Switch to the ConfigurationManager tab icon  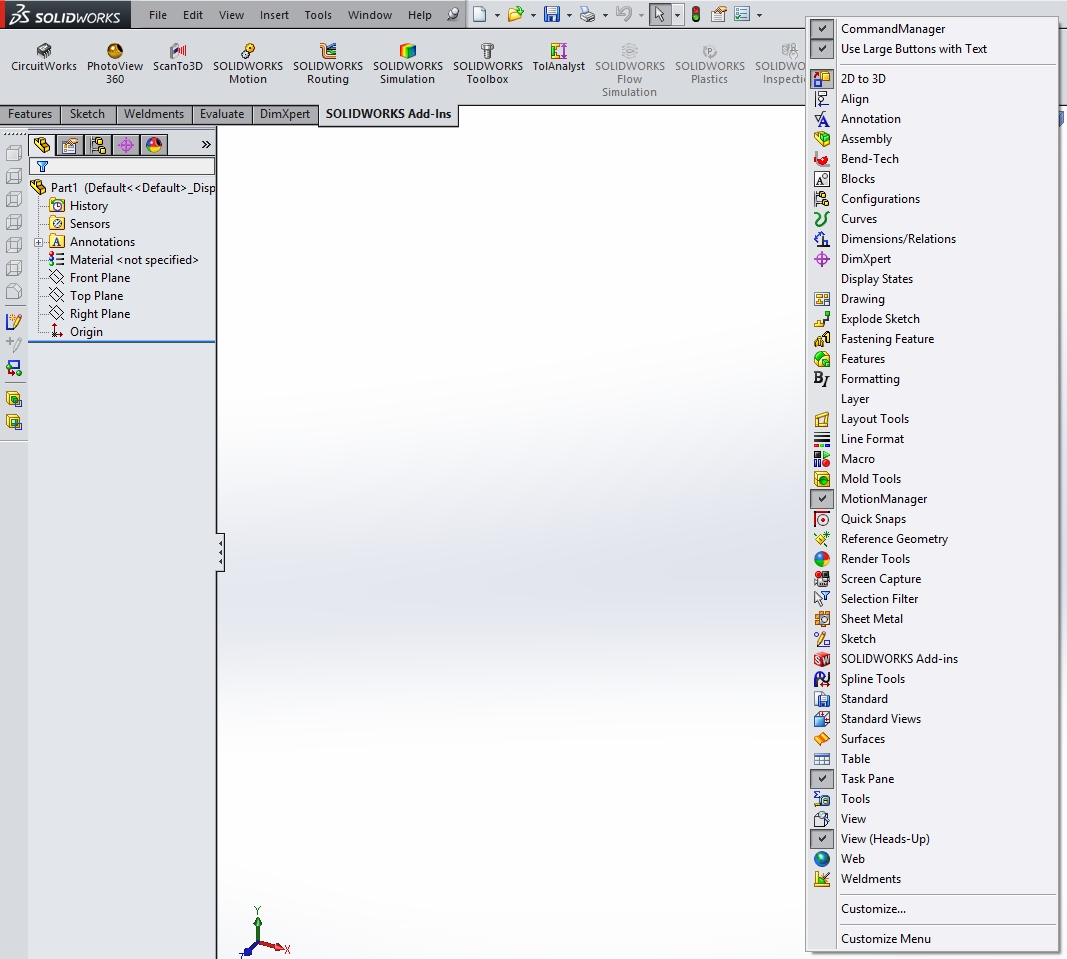98,144
